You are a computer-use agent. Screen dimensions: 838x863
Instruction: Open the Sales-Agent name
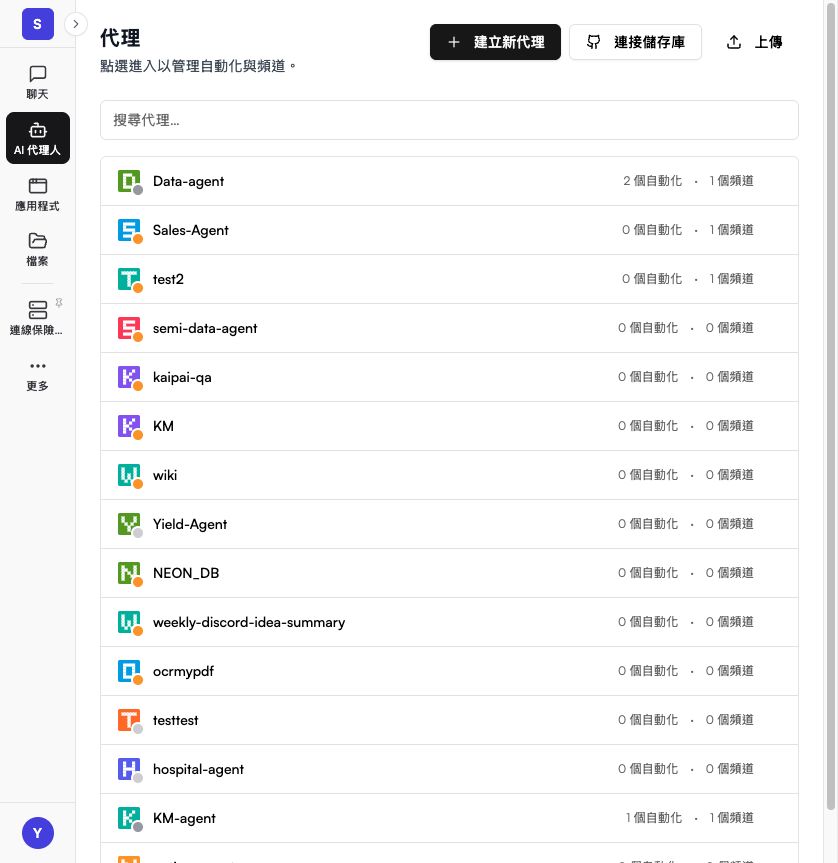pyautogui.click(x=190, y=231)
